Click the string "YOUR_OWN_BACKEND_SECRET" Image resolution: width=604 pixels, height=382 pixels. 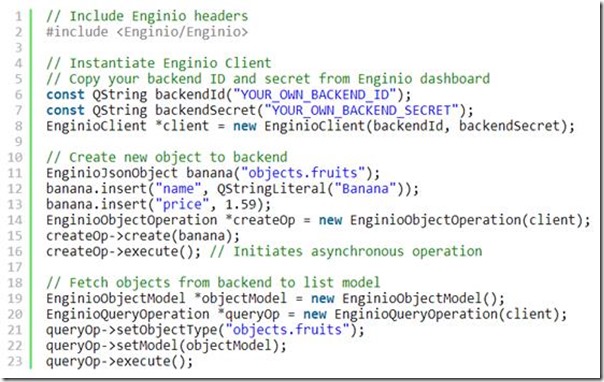361,110
